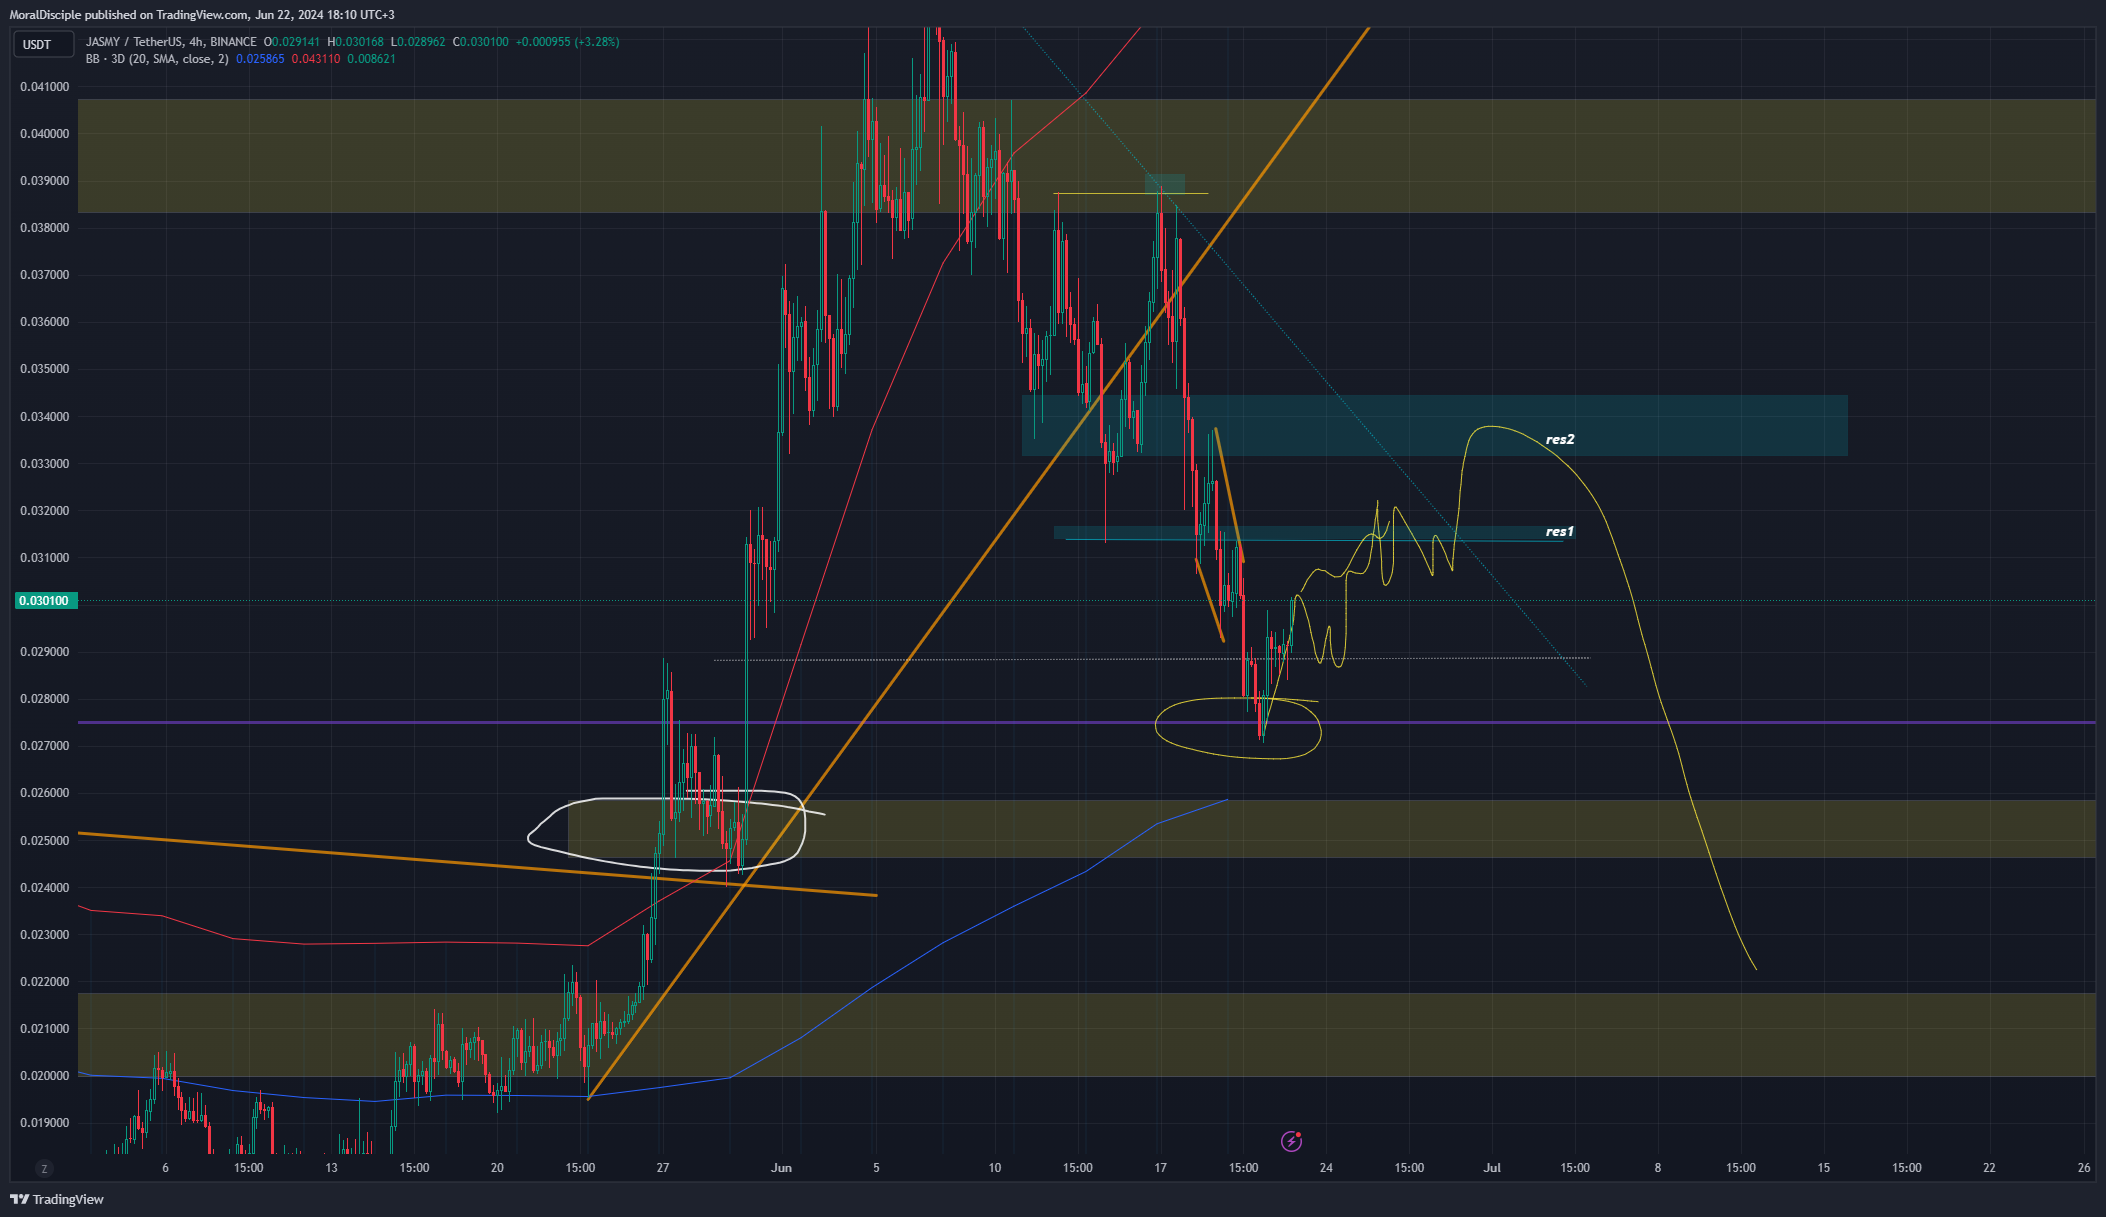Click the 24 date label on time axis
Image resolution: width=2106 pixels, height=1217 pixels.
[x=1326, y=1168]
